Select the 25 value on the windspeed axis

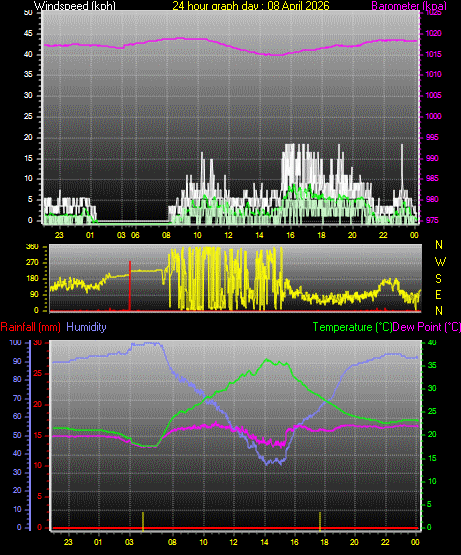28,116
